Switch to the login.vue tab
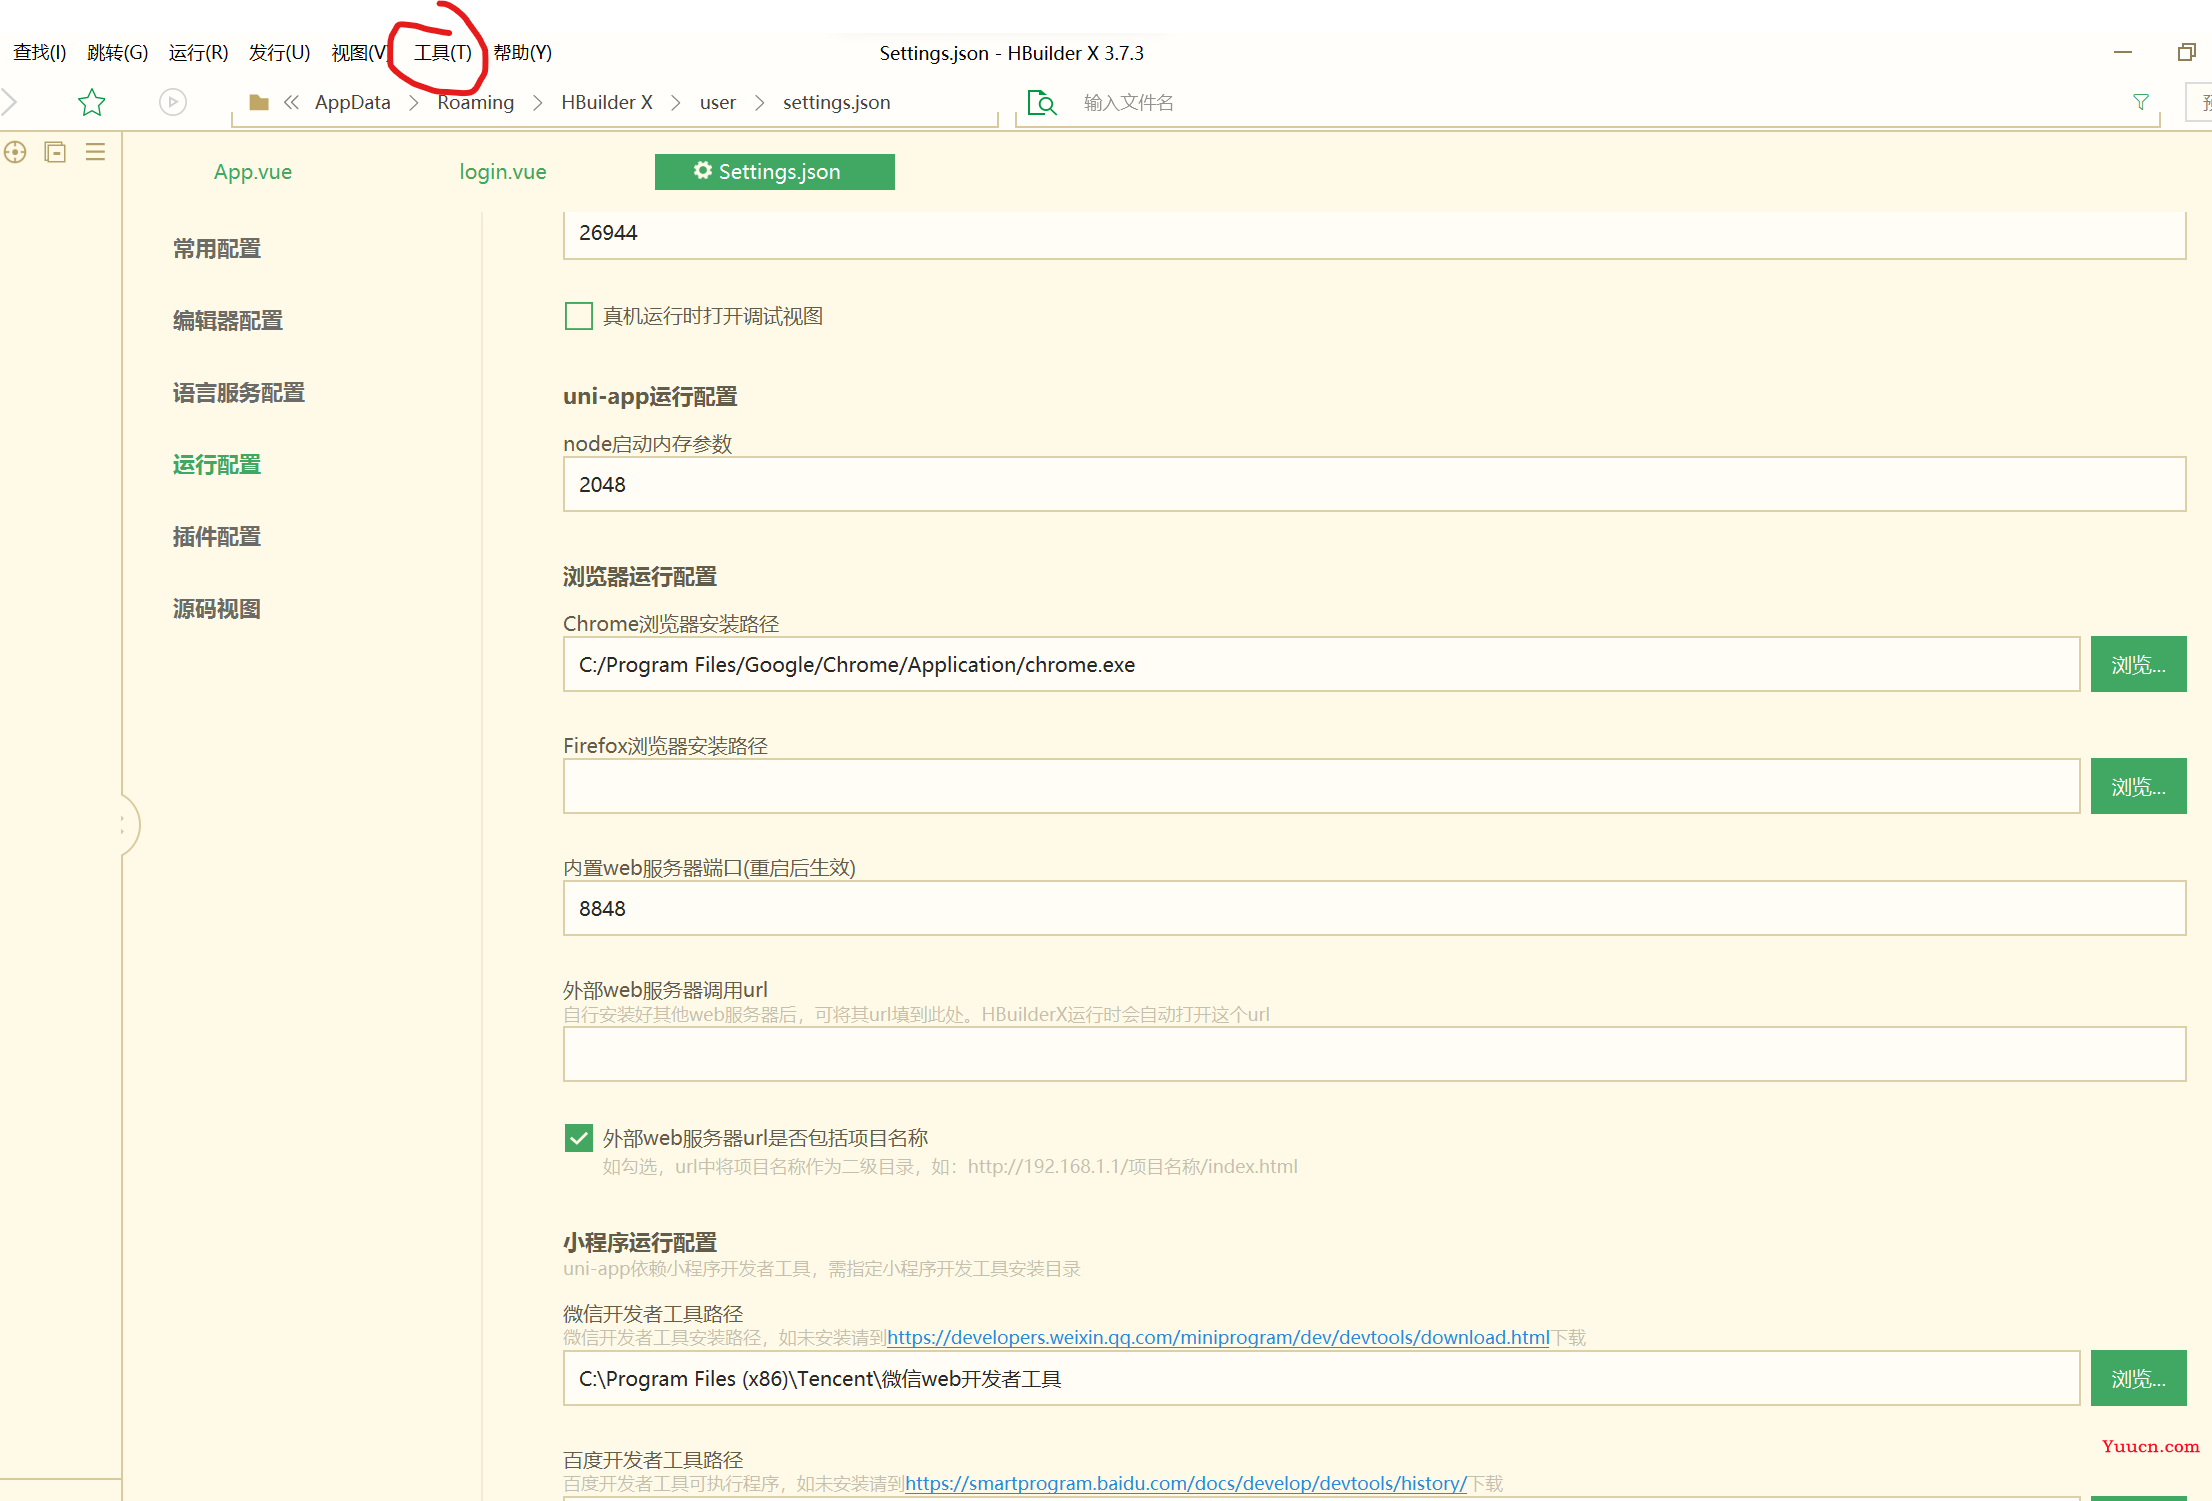The width and height of the screenshot is (2212, 1501). (x=503, y=172)
